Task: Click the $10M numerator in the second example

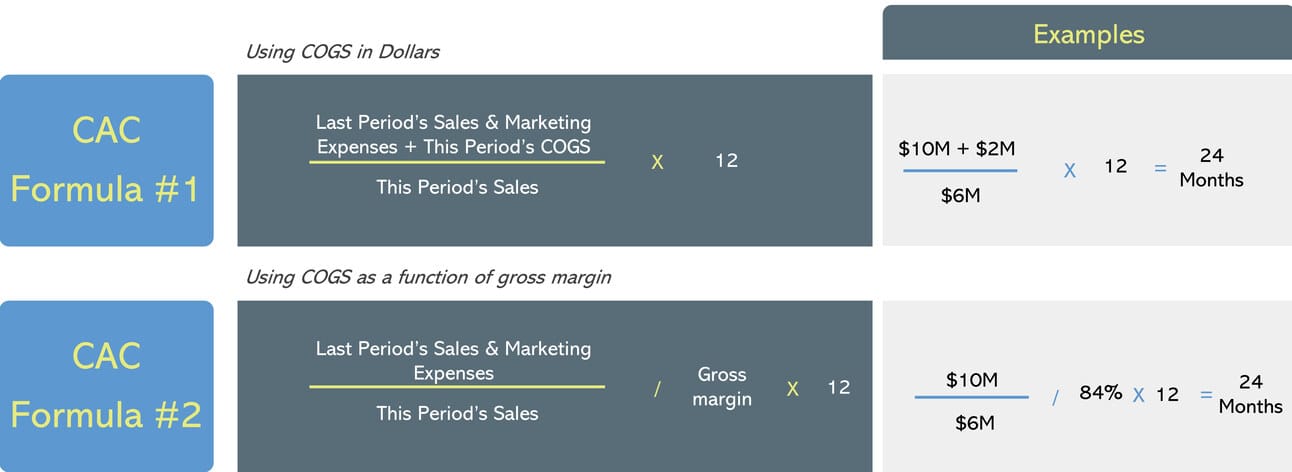Action: coord(972,380)
